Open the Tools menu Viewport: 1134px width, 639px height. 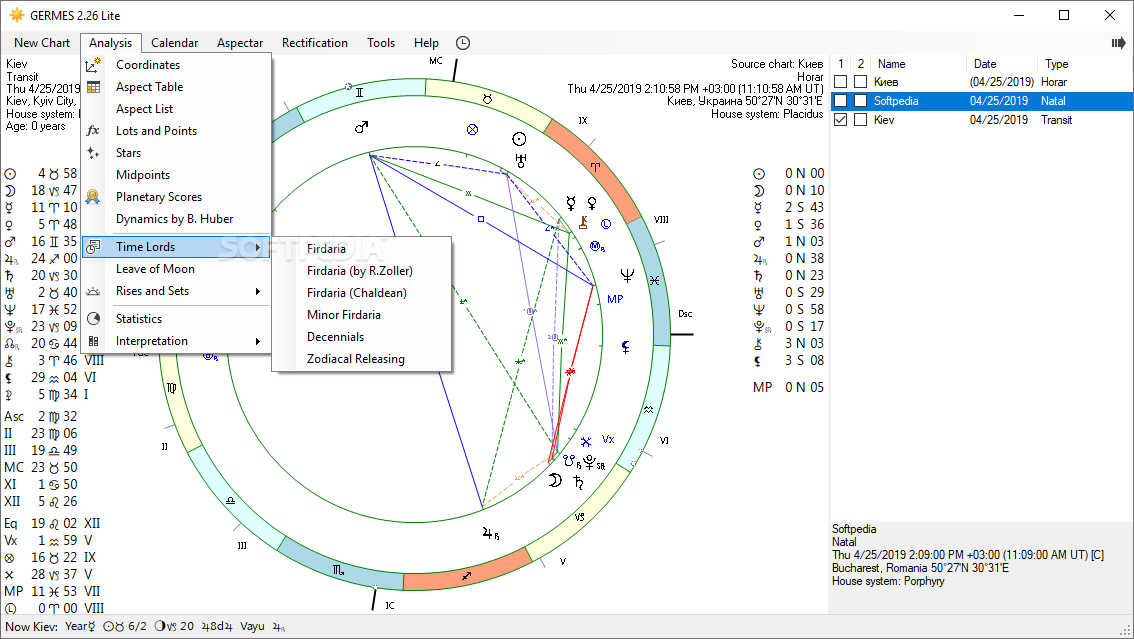coord(381,43)
